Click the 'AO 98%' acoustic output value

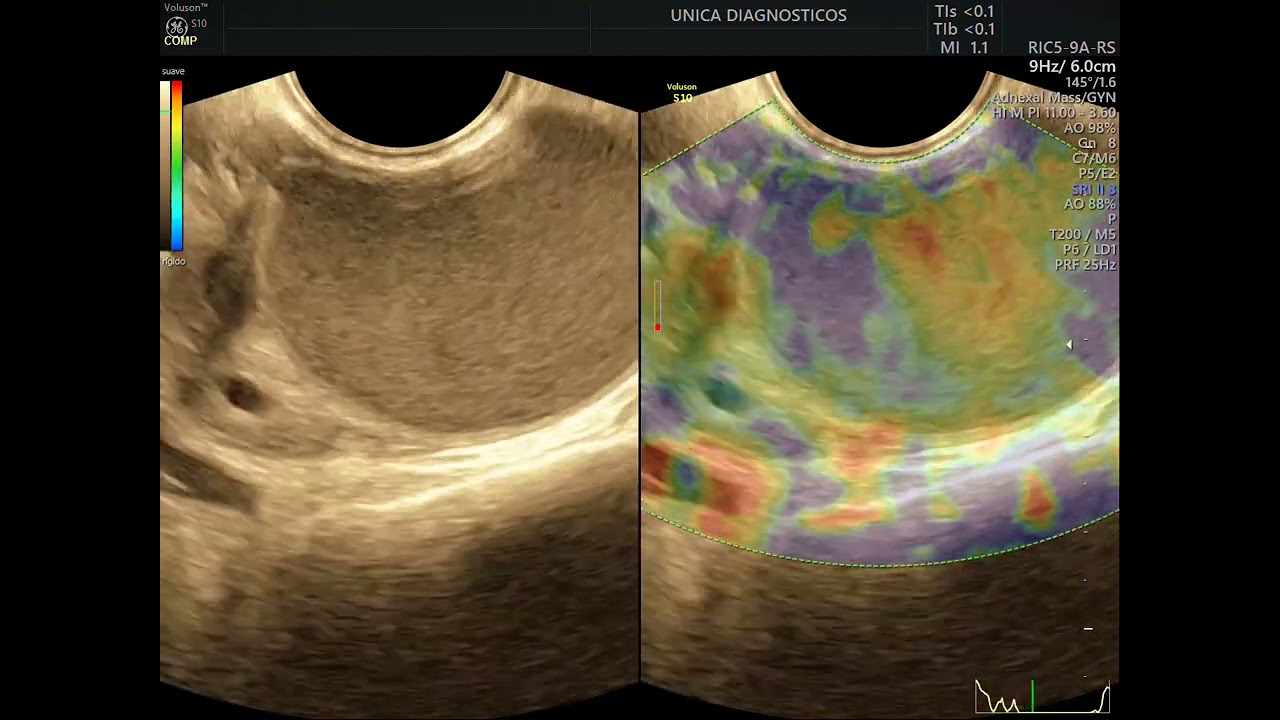click(1089, 128)
